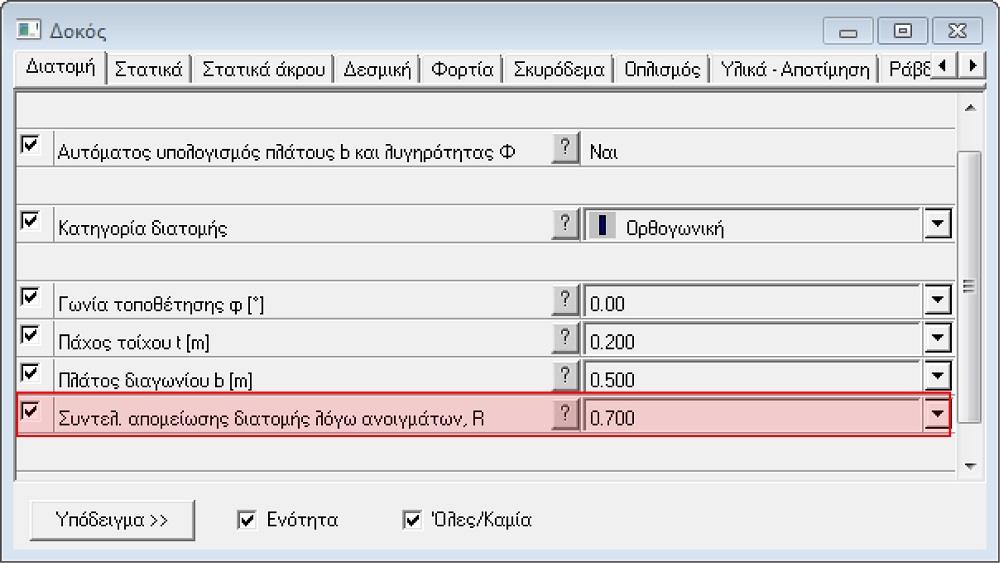Expand the Πάχος τοίχου value dropdown
The height and width of the screenshot is (563, 1000).
[x=936, y=340]
